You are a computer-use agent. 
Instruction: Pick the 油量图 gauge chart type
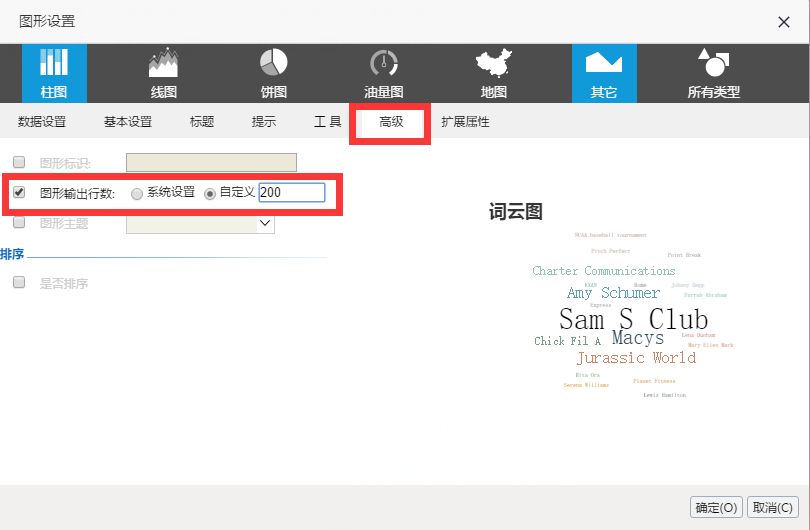coord(384,73)
